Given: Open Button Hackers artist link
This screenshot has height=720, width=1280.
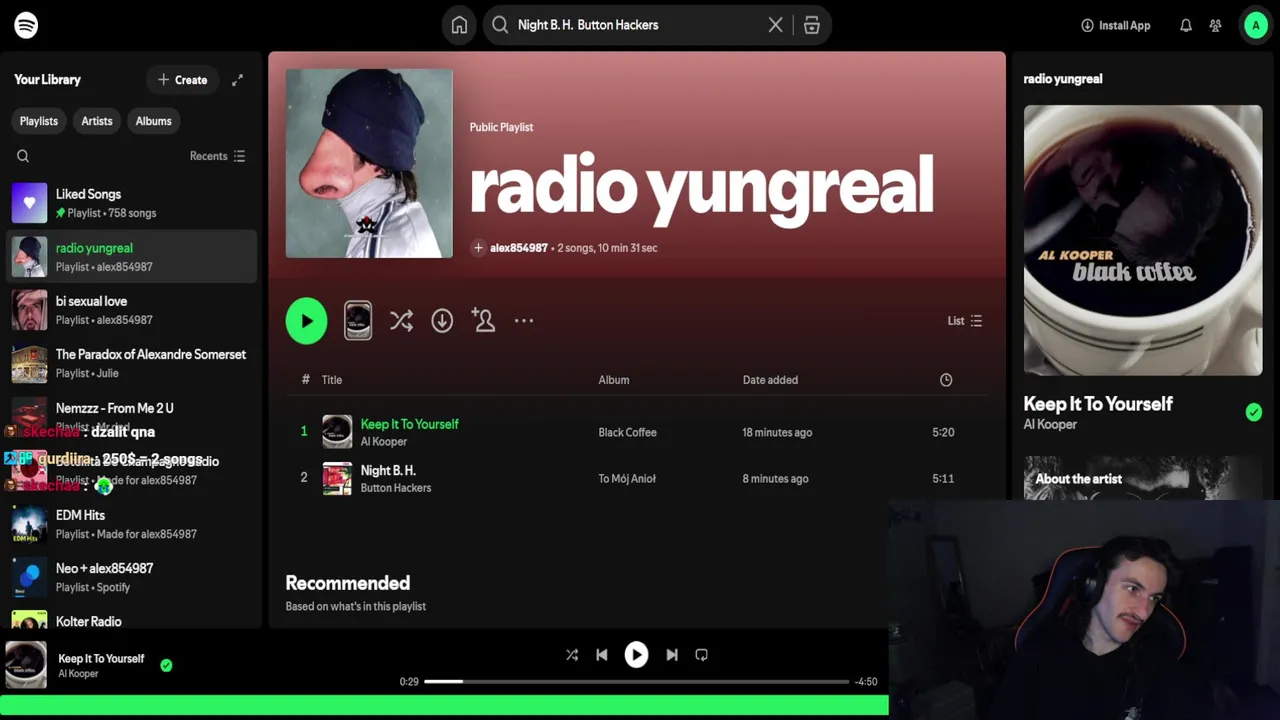Looking at the screenshot, I should coord(396,488).
